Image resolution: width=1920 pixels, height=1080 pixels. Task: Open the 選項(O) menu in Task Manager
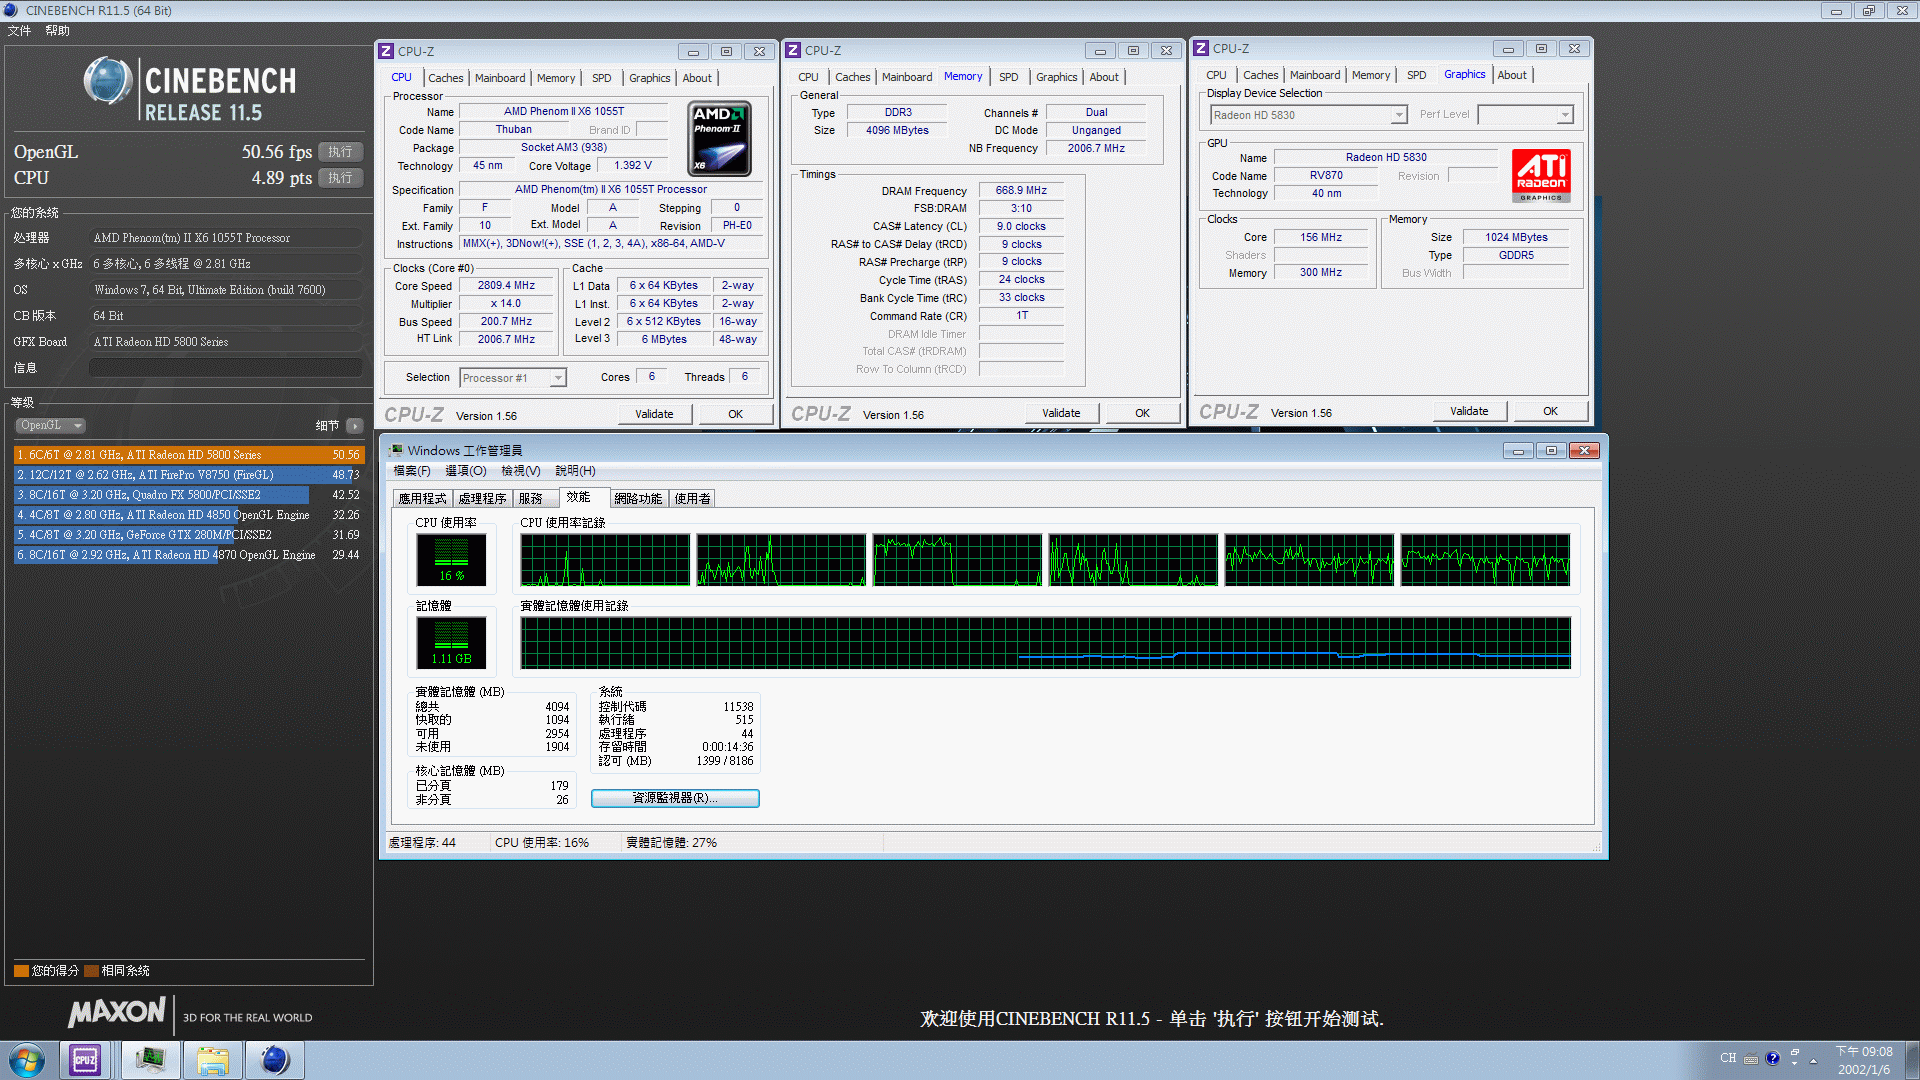coord(465,471)
